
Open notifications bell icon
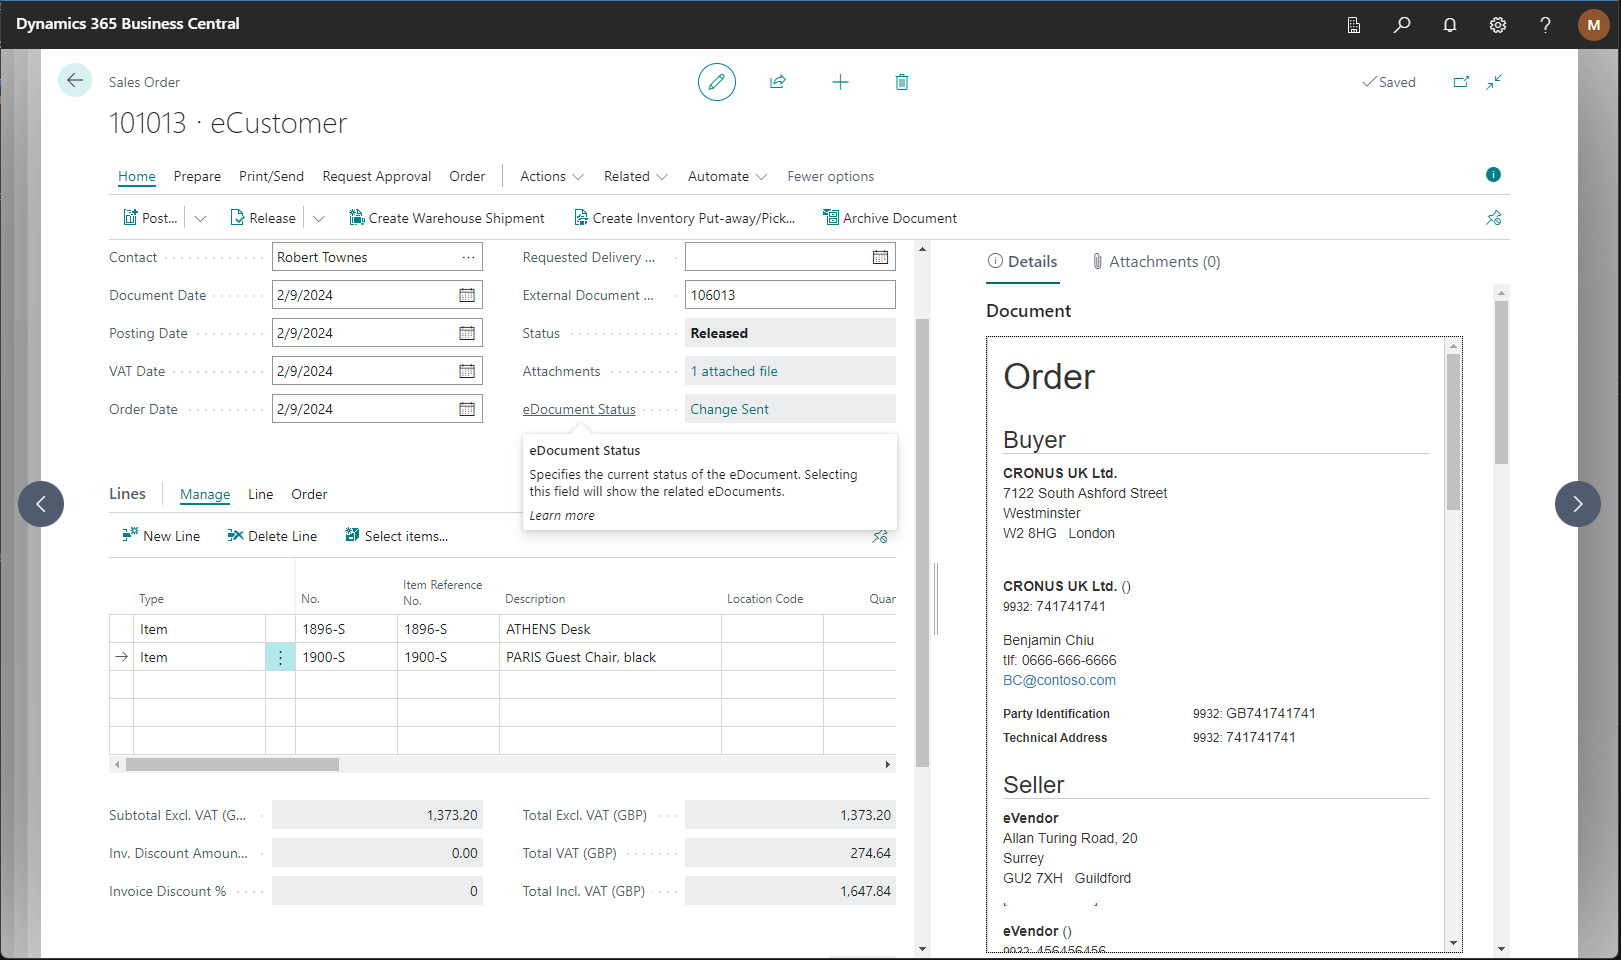1450,25
